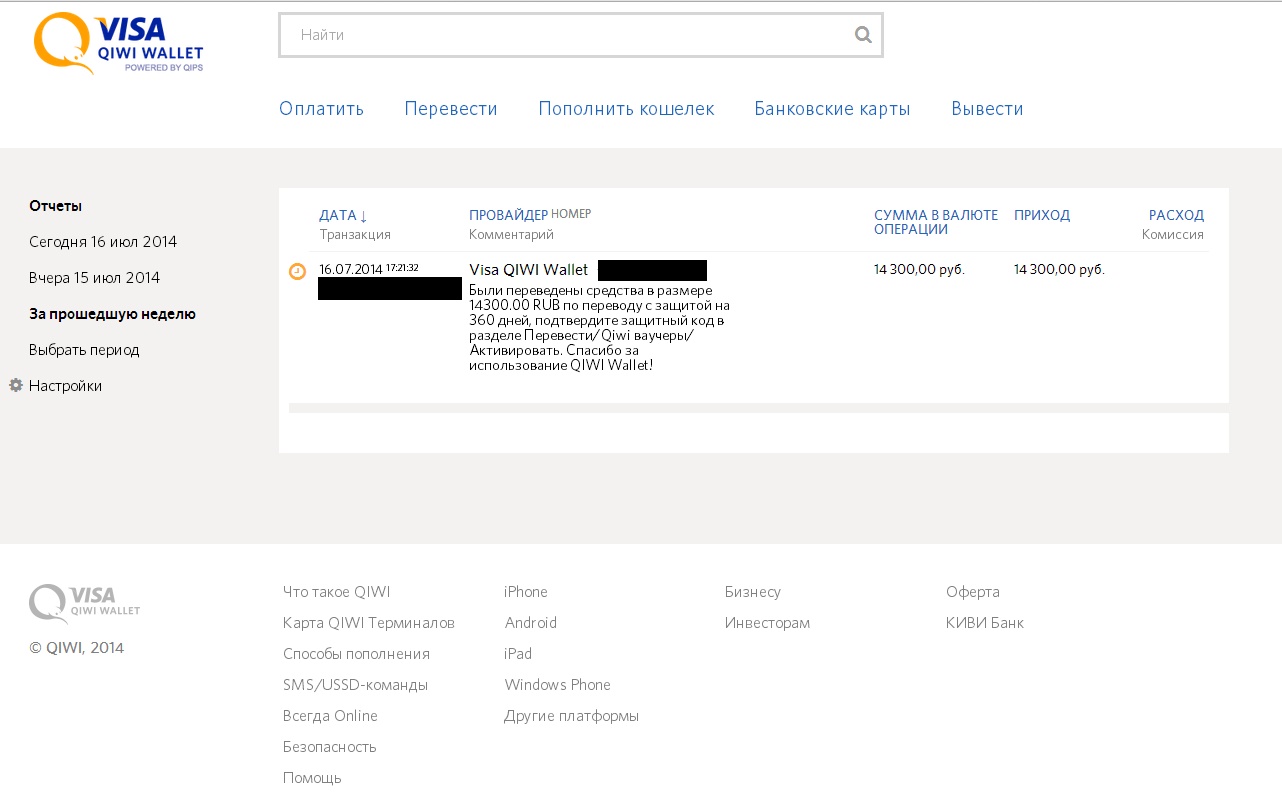Sort by ДАТА column header

[x=343, y=215]
